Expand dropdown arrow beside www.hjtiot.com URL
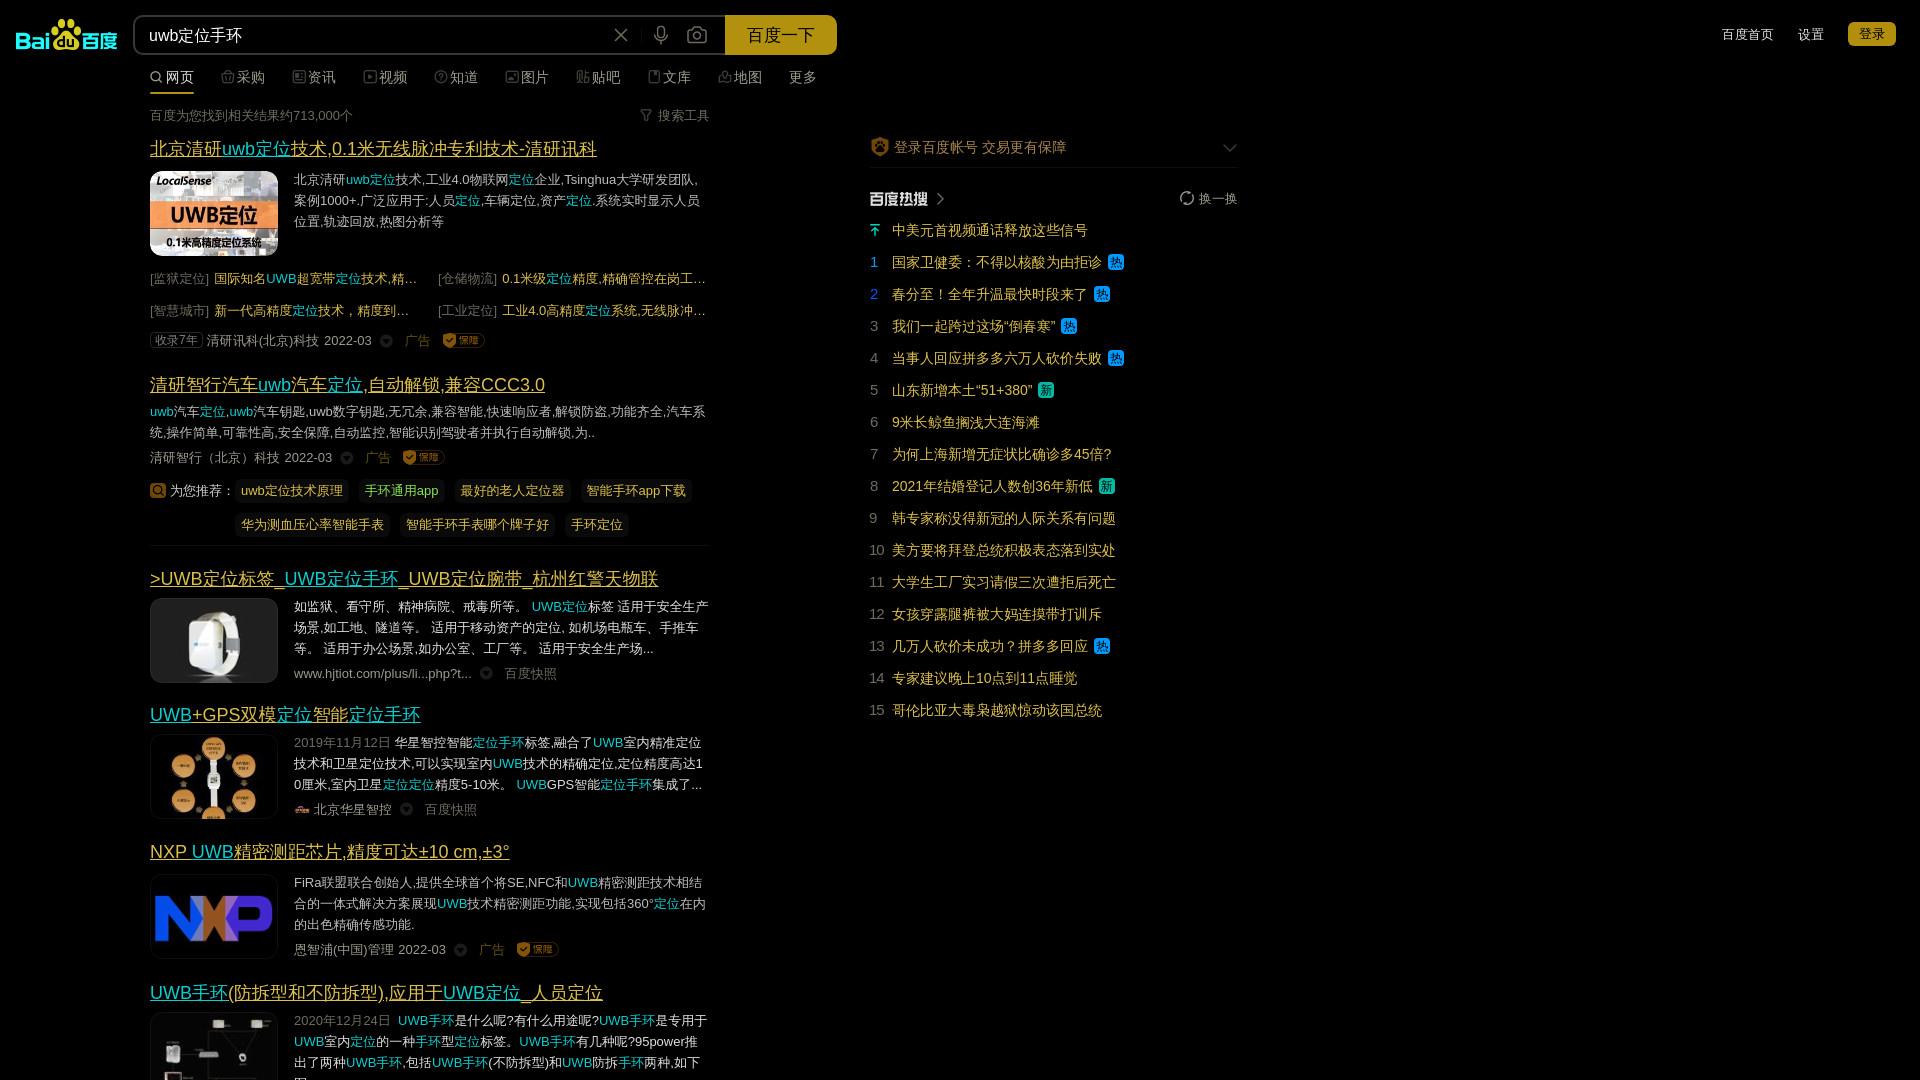Image resolution: width=1920 pixels, height=1080 pixels. (x=486, y=674)
